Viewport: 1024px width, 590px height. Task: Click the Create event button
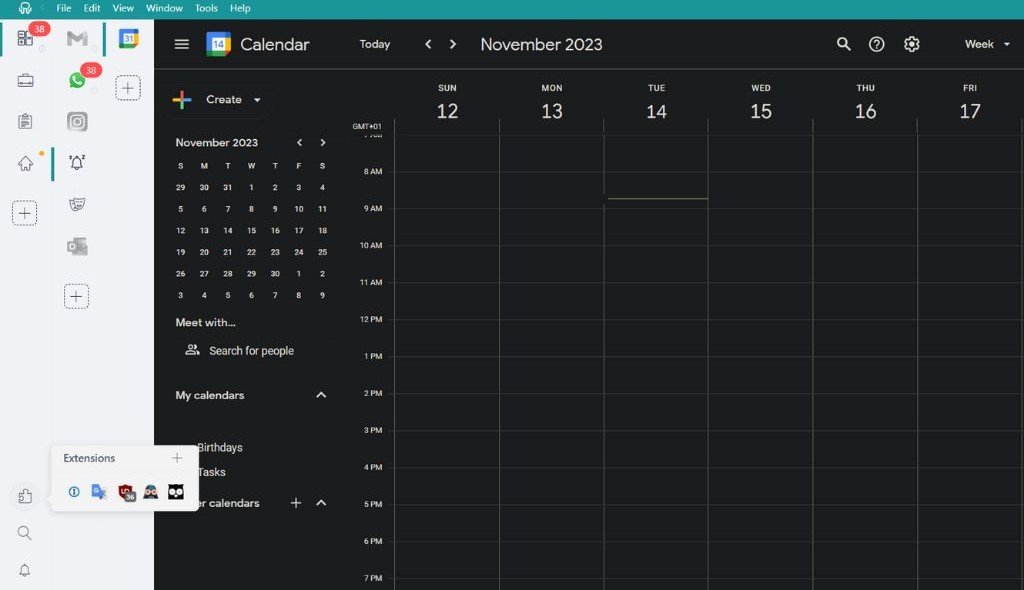[x=217, y=100]
